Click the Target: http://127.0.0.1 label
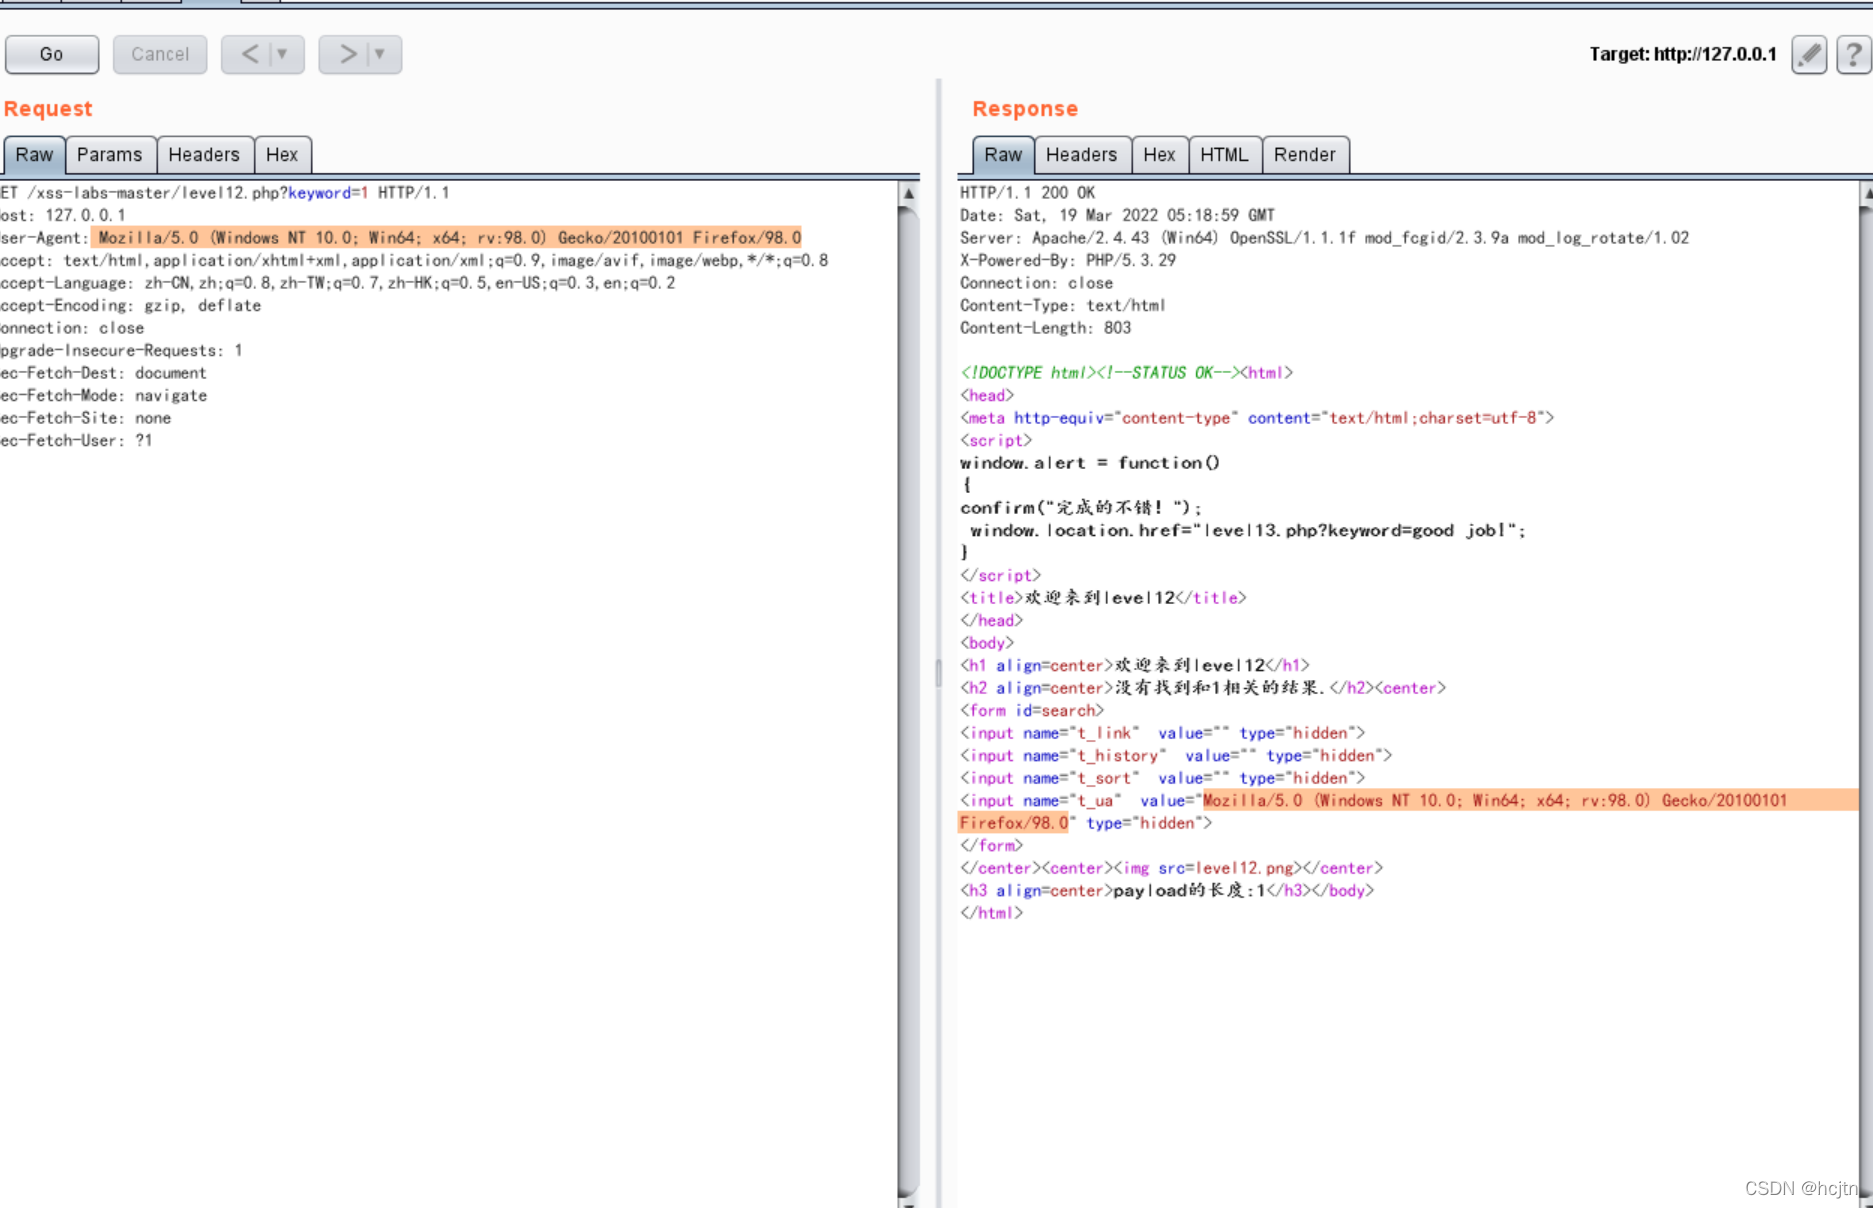Viewport: 1873px width, 1208px height. coord(1683,54)
